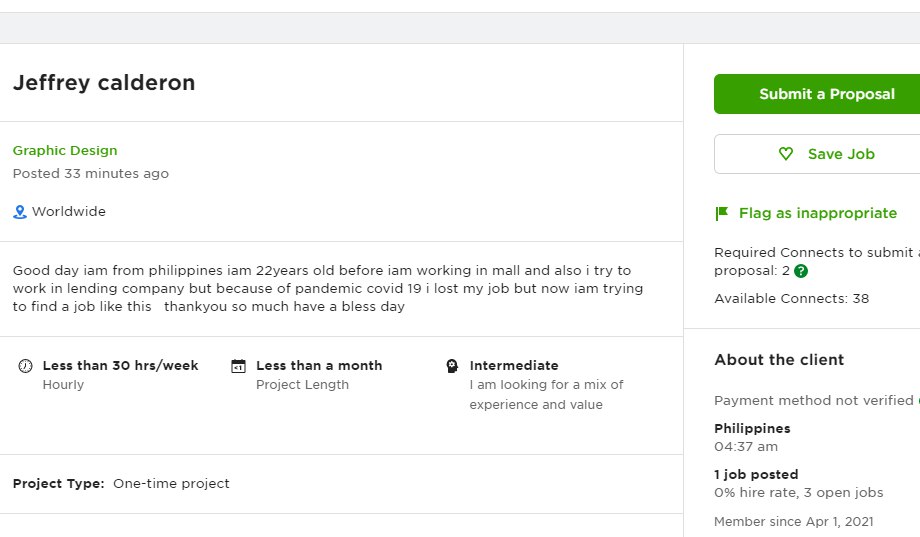Click the About the client heading
Image resolution: width=920 pixels, height=537 pixels.
click(x=779, y=360)
